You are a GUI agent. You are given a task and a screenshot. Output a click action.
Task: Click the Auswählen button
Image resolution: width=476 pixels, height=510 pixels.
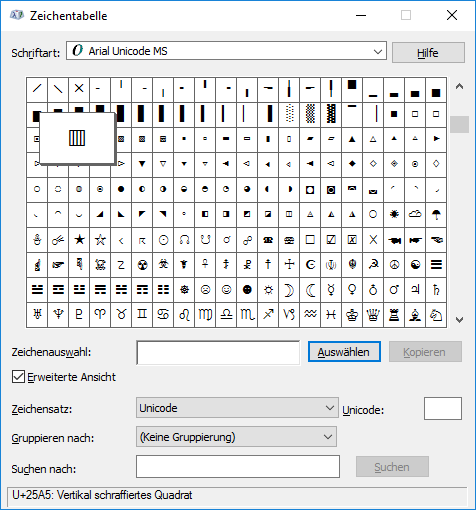coord(344,352)
